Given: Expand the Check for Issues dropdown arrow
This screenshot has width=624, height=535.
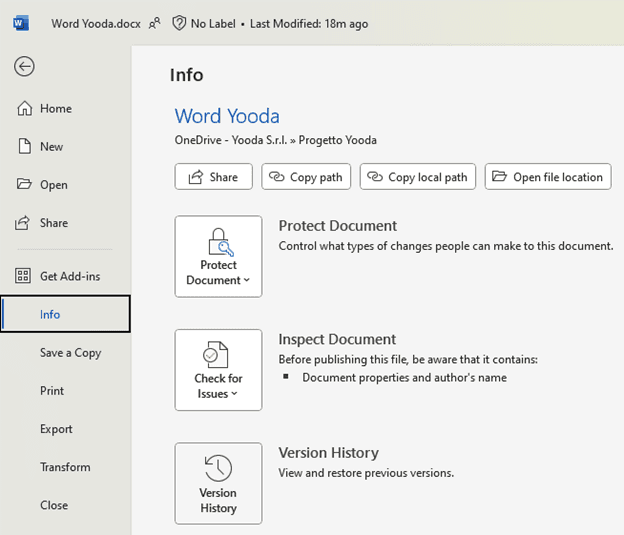Looking at the screenshot, I should [234, 394].
